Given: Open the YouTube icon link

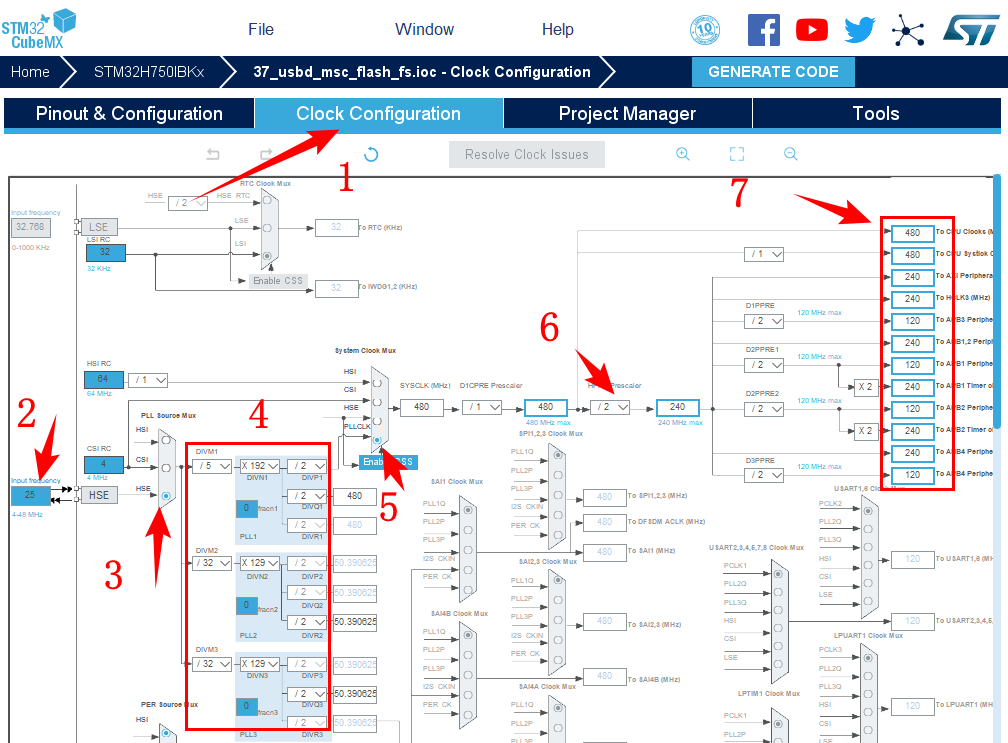Looking at the screenshot, I should [811, 30].
